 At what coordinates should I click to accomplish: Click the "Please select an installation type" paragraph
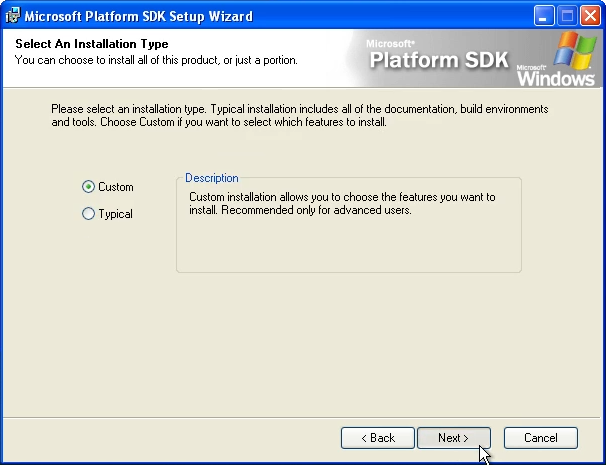pos(300,114)
